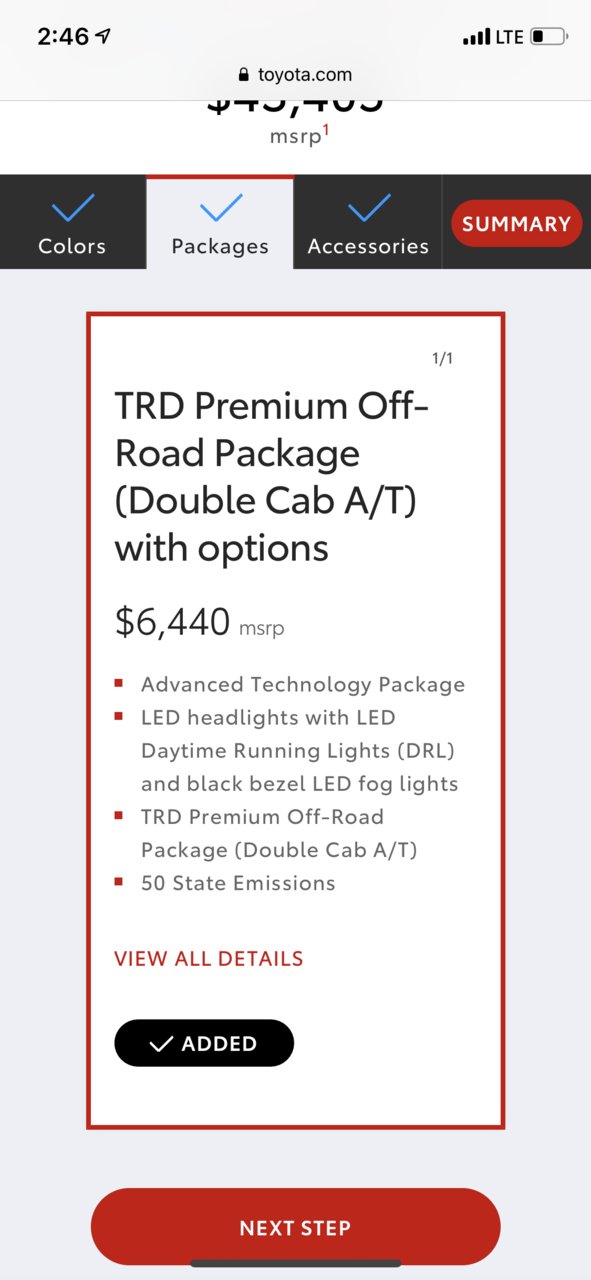Image resolution: width=591 pixels, height=1280 pixels.
Task: Select the TRD Premium Off-Road Package title
Action: coord(272,476)
